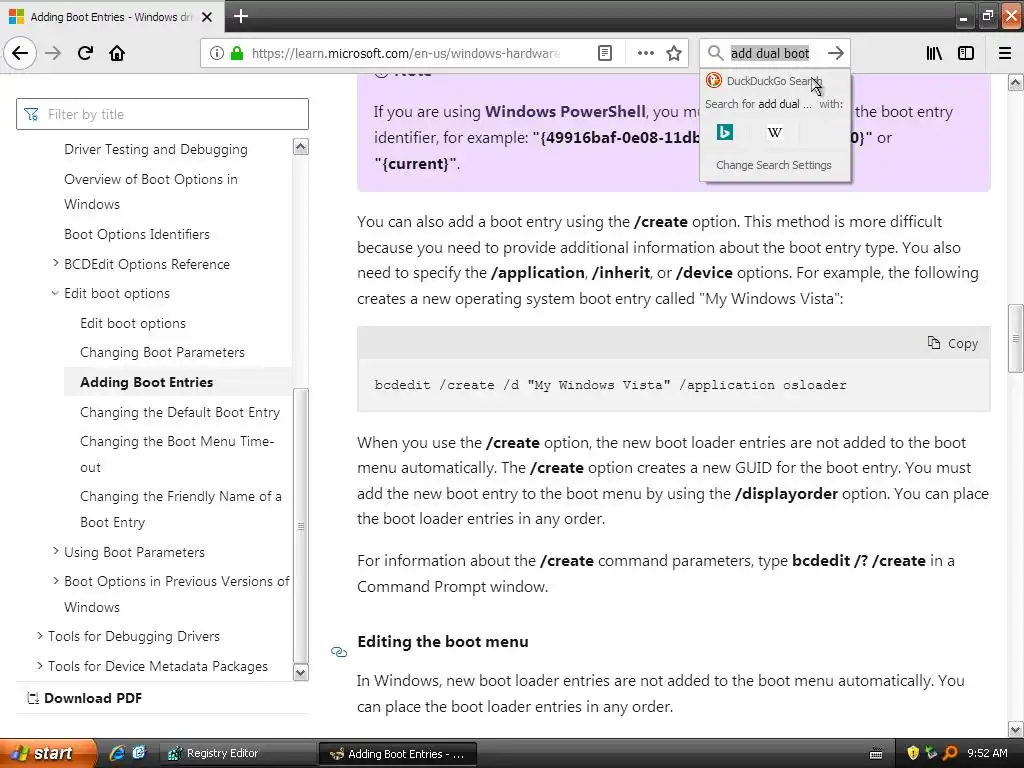1024x768 pixels.
Task: Switch to Registry Editor in taskbar
Action: [x=236, y=754]
